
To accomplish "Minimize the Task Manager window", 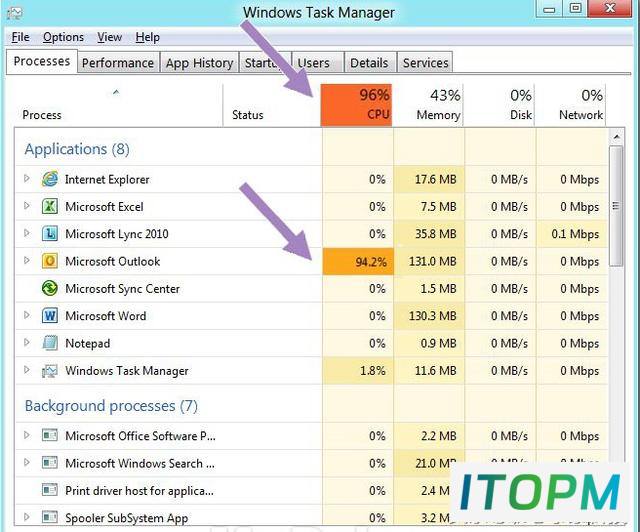I will (549, 9).
